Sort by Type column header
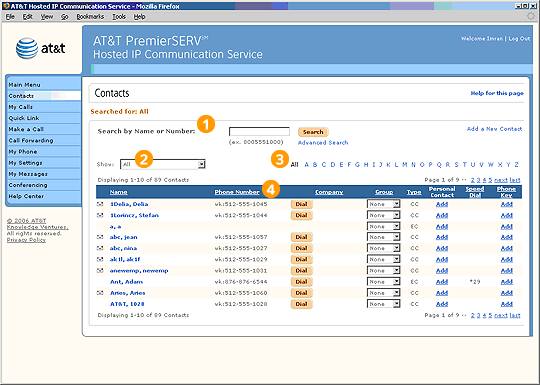This screenshot has width=540, height=385. (x=414, y=192)
